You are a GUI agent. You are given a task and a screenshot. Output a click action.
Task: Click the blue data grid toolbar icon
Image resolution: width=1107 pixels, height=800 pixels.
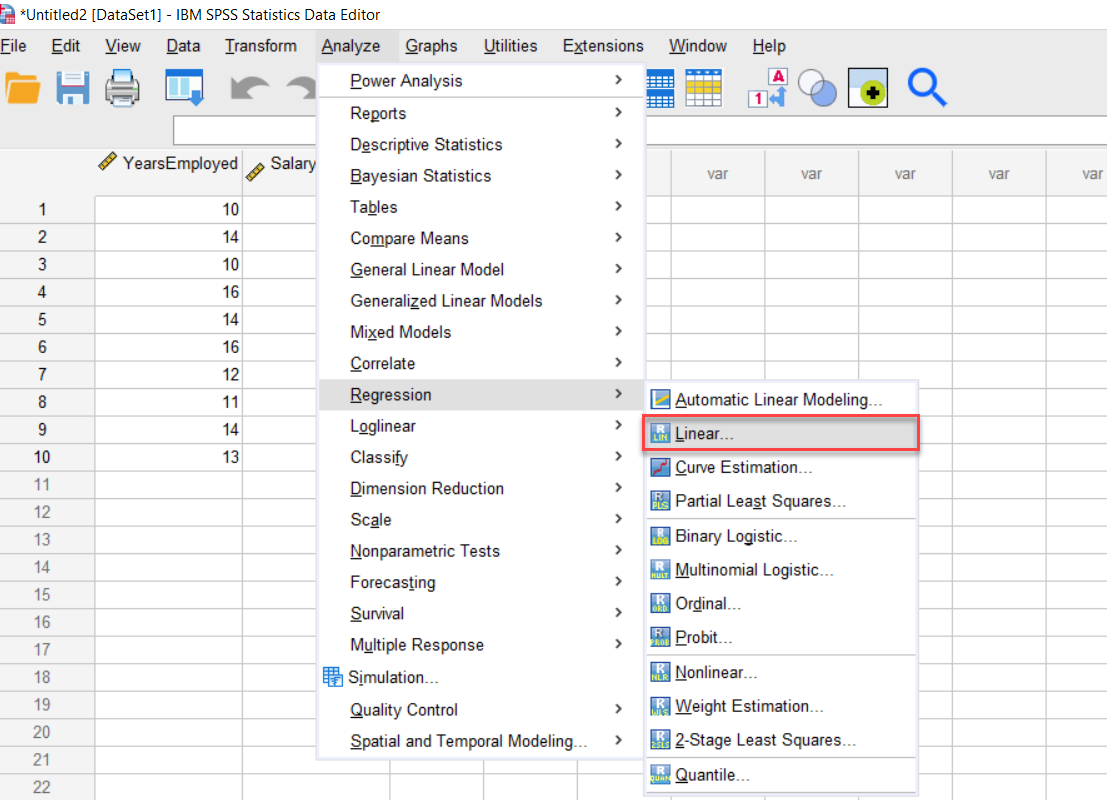pyautogui.click(x=660, y=88)
